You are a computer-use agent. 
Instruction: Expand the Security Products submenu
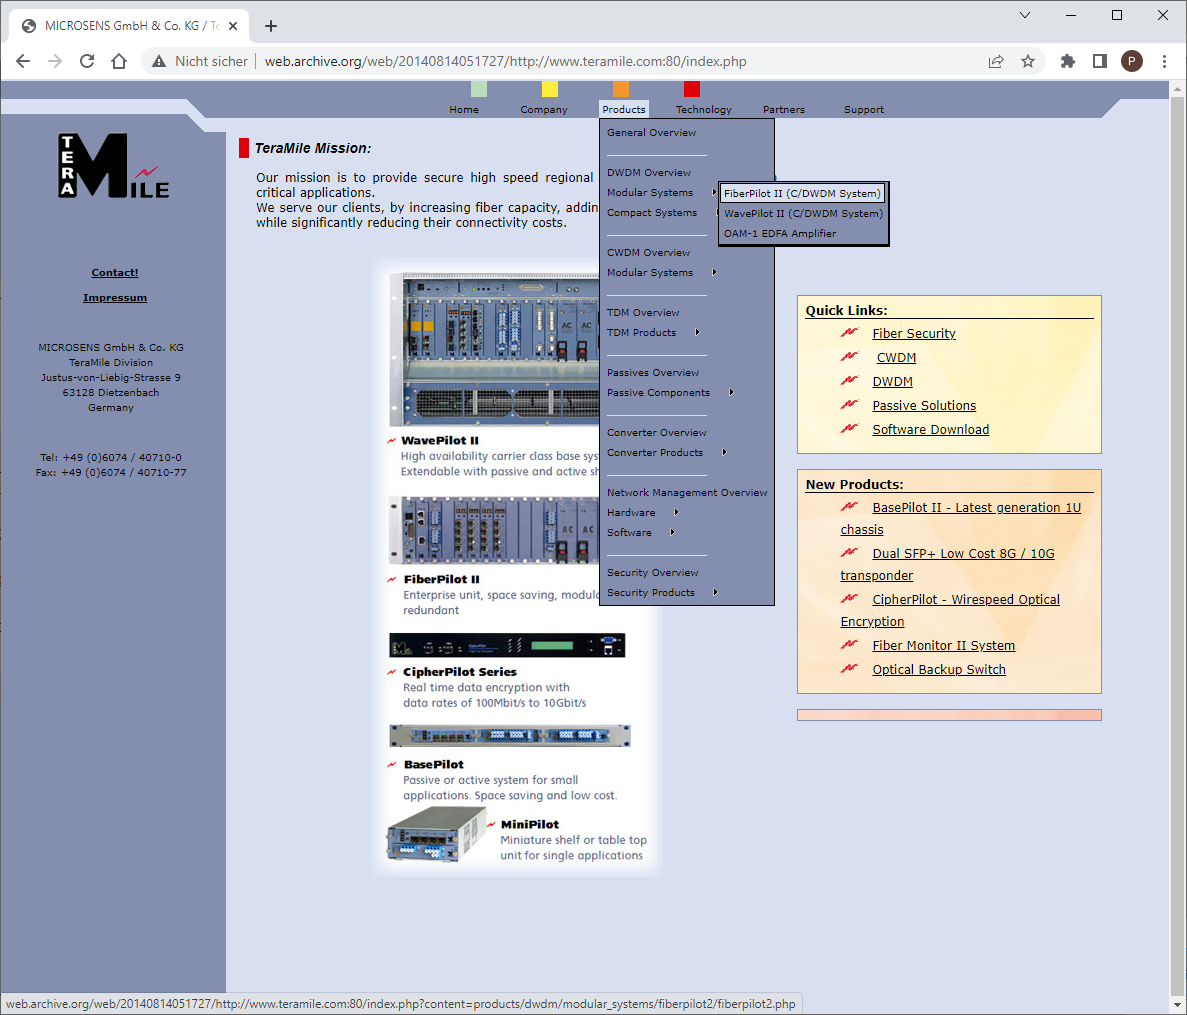[x=662, y=593]
